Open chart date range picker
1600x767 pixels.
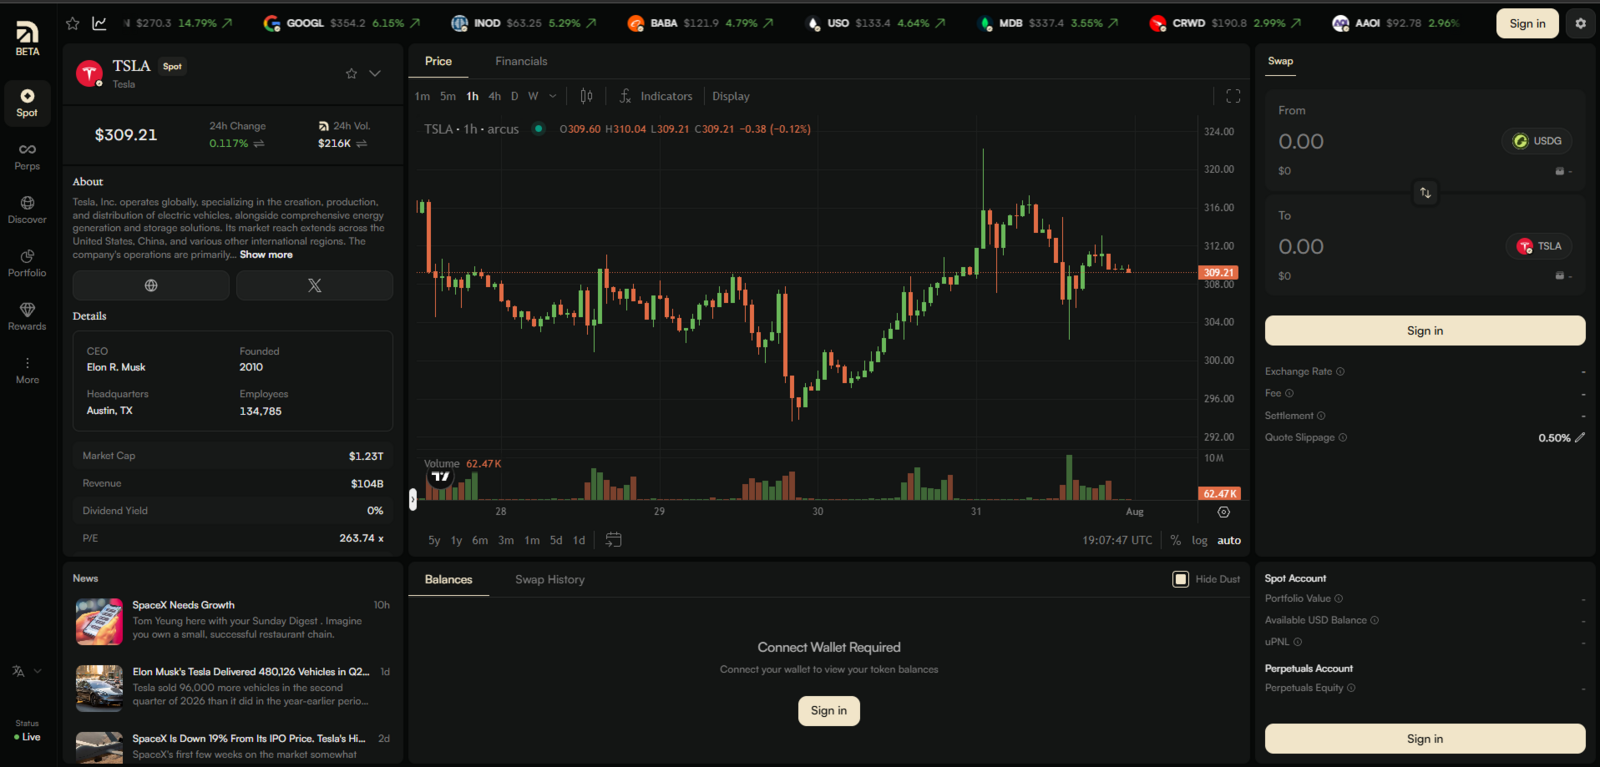pos(613,539)
